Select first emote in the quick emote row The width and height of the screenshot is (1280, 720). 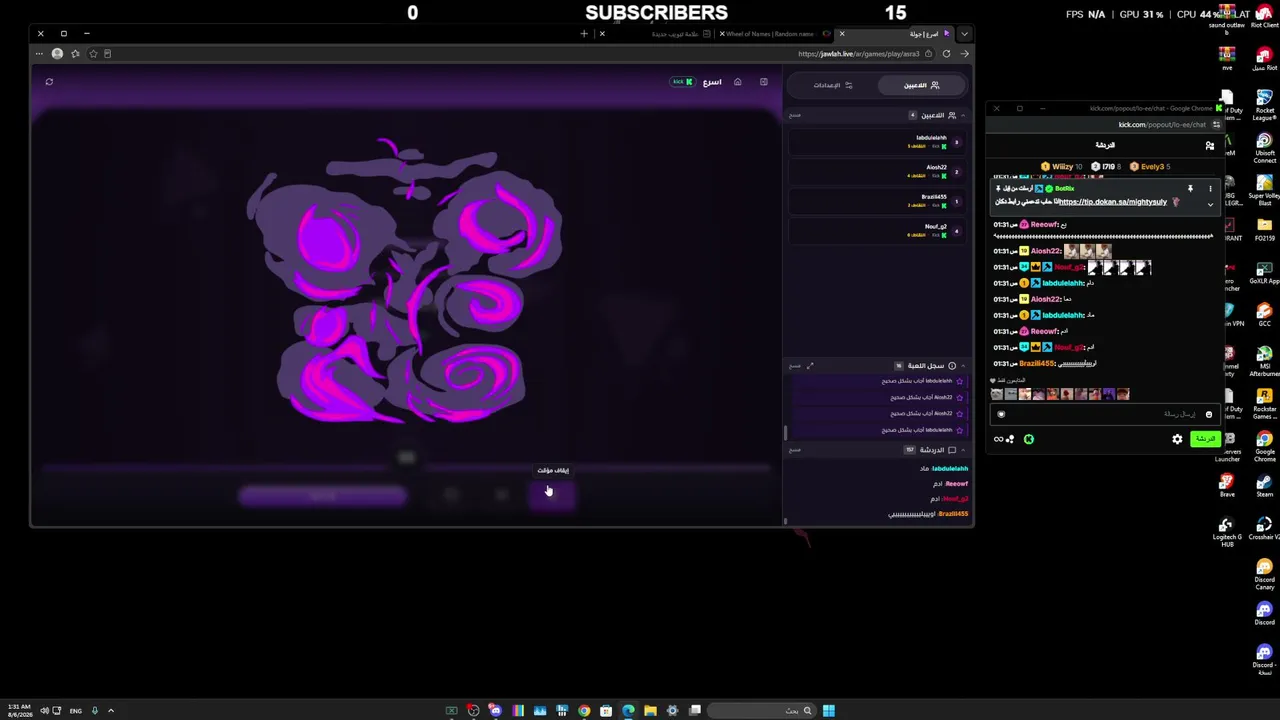[997, 394]
